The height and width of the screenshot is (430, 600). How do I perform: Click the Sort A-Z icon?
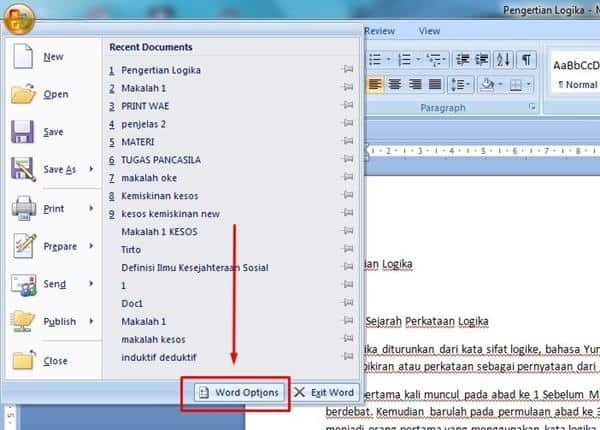coord(503,60)
